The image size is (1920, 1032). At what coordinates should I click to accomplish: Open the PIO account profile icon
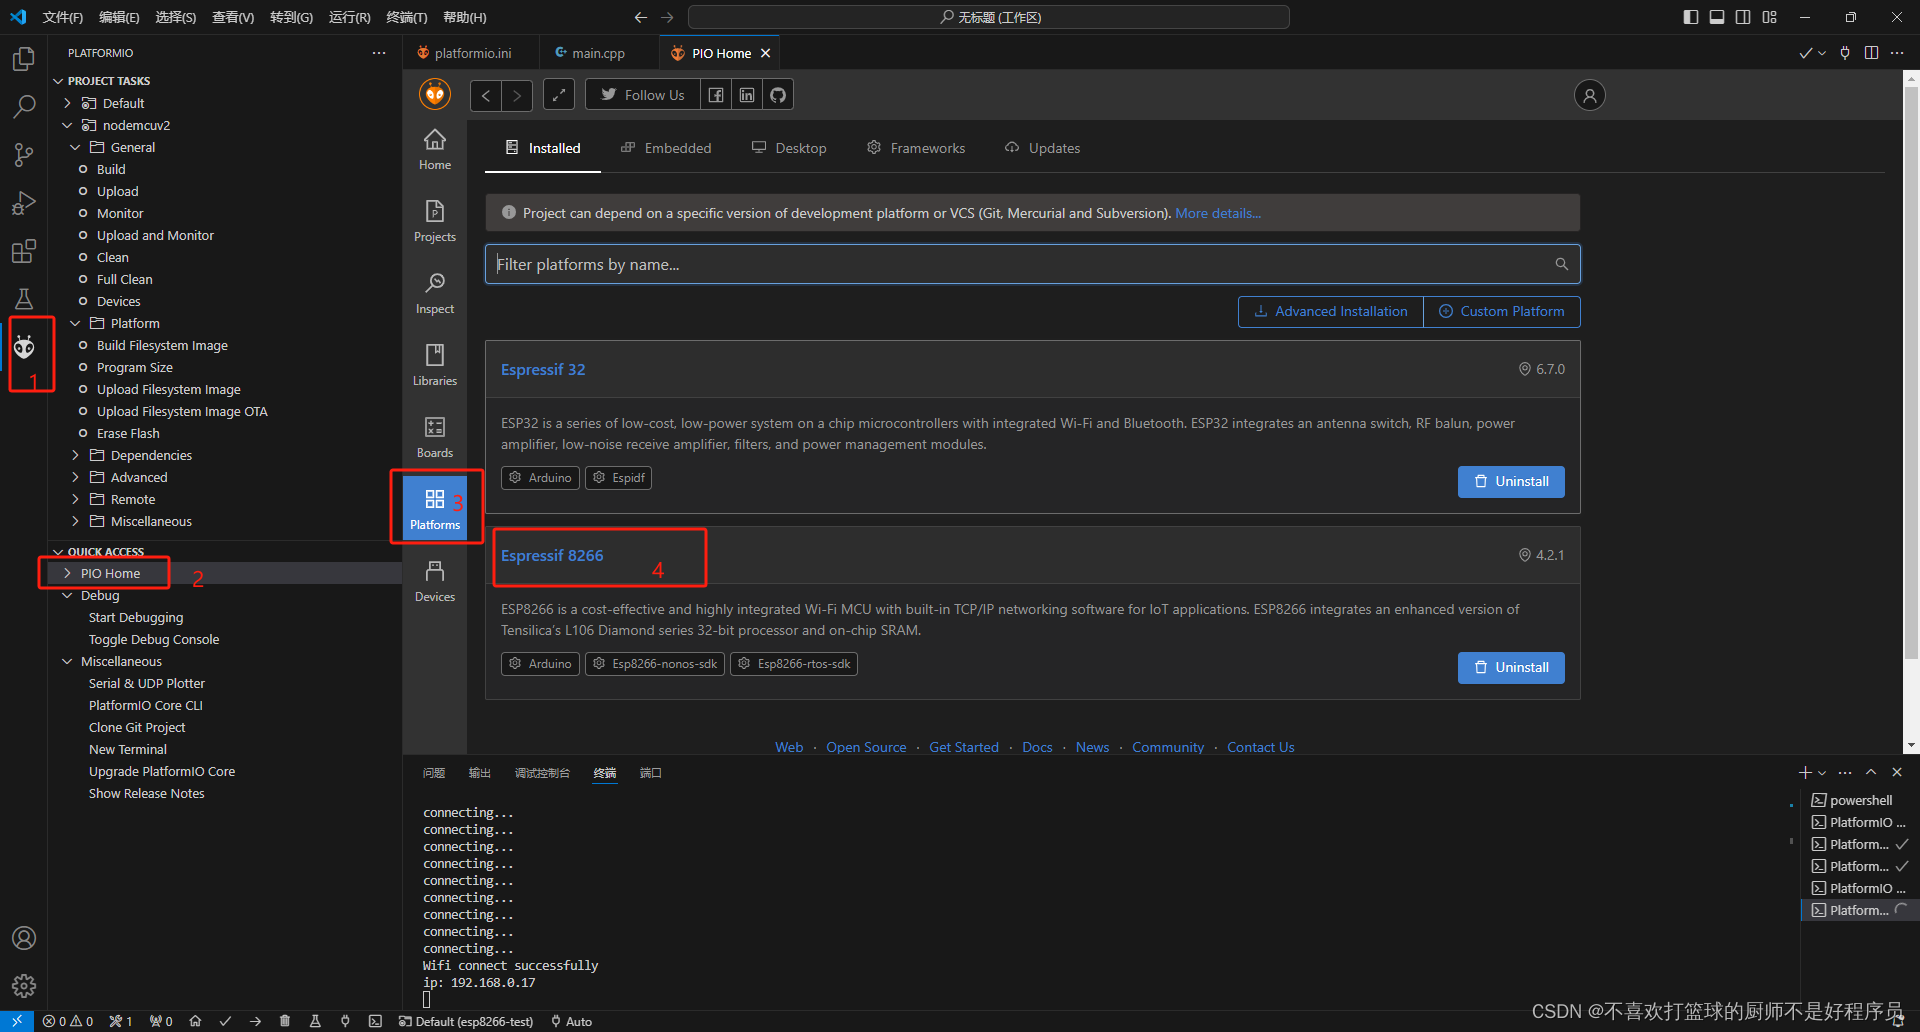point(1590,95)
